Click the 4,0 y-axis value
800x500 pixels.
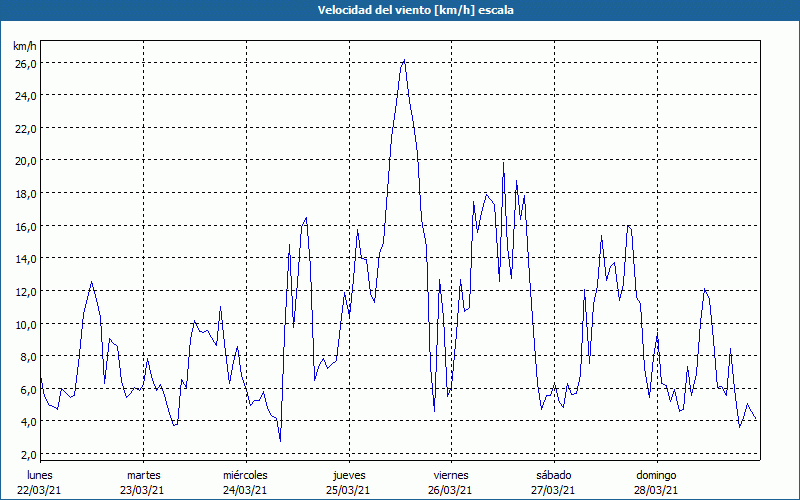pos(29,422)
